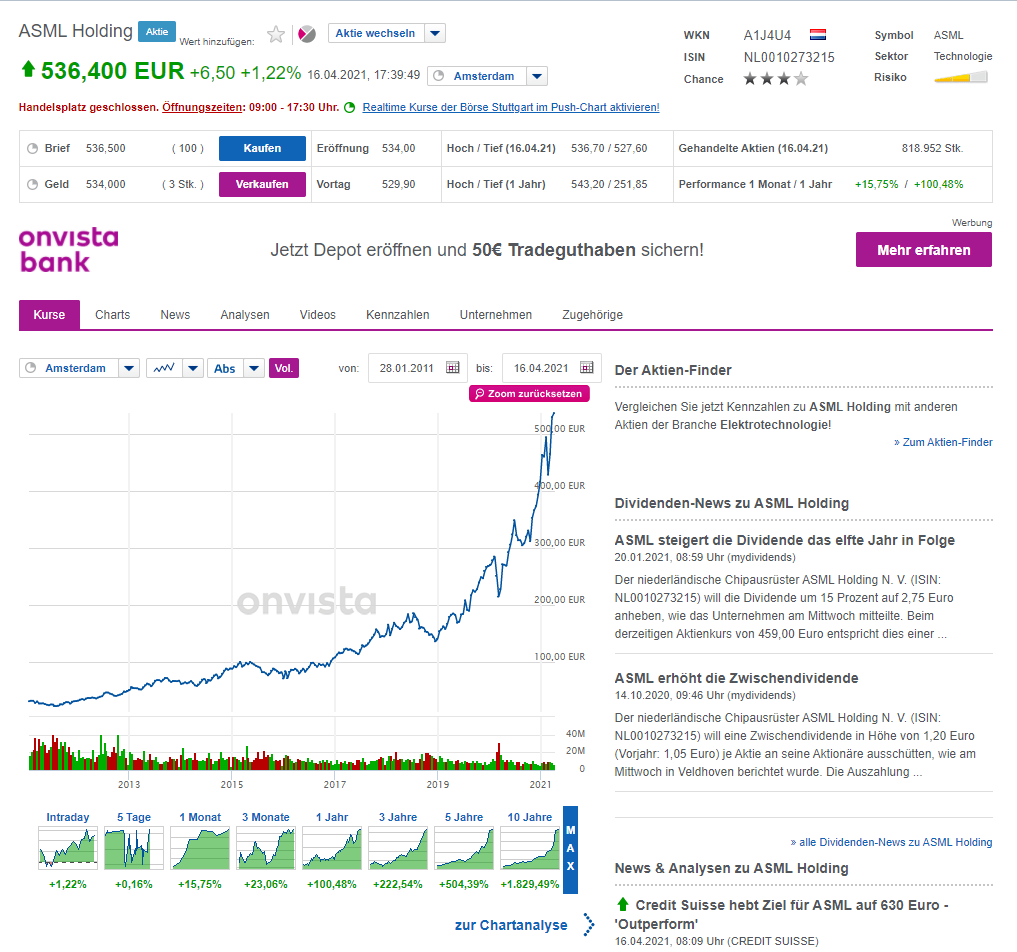Click the Verkaufen button
This screenshot has width=1017, height=952.
pos(262,184)
